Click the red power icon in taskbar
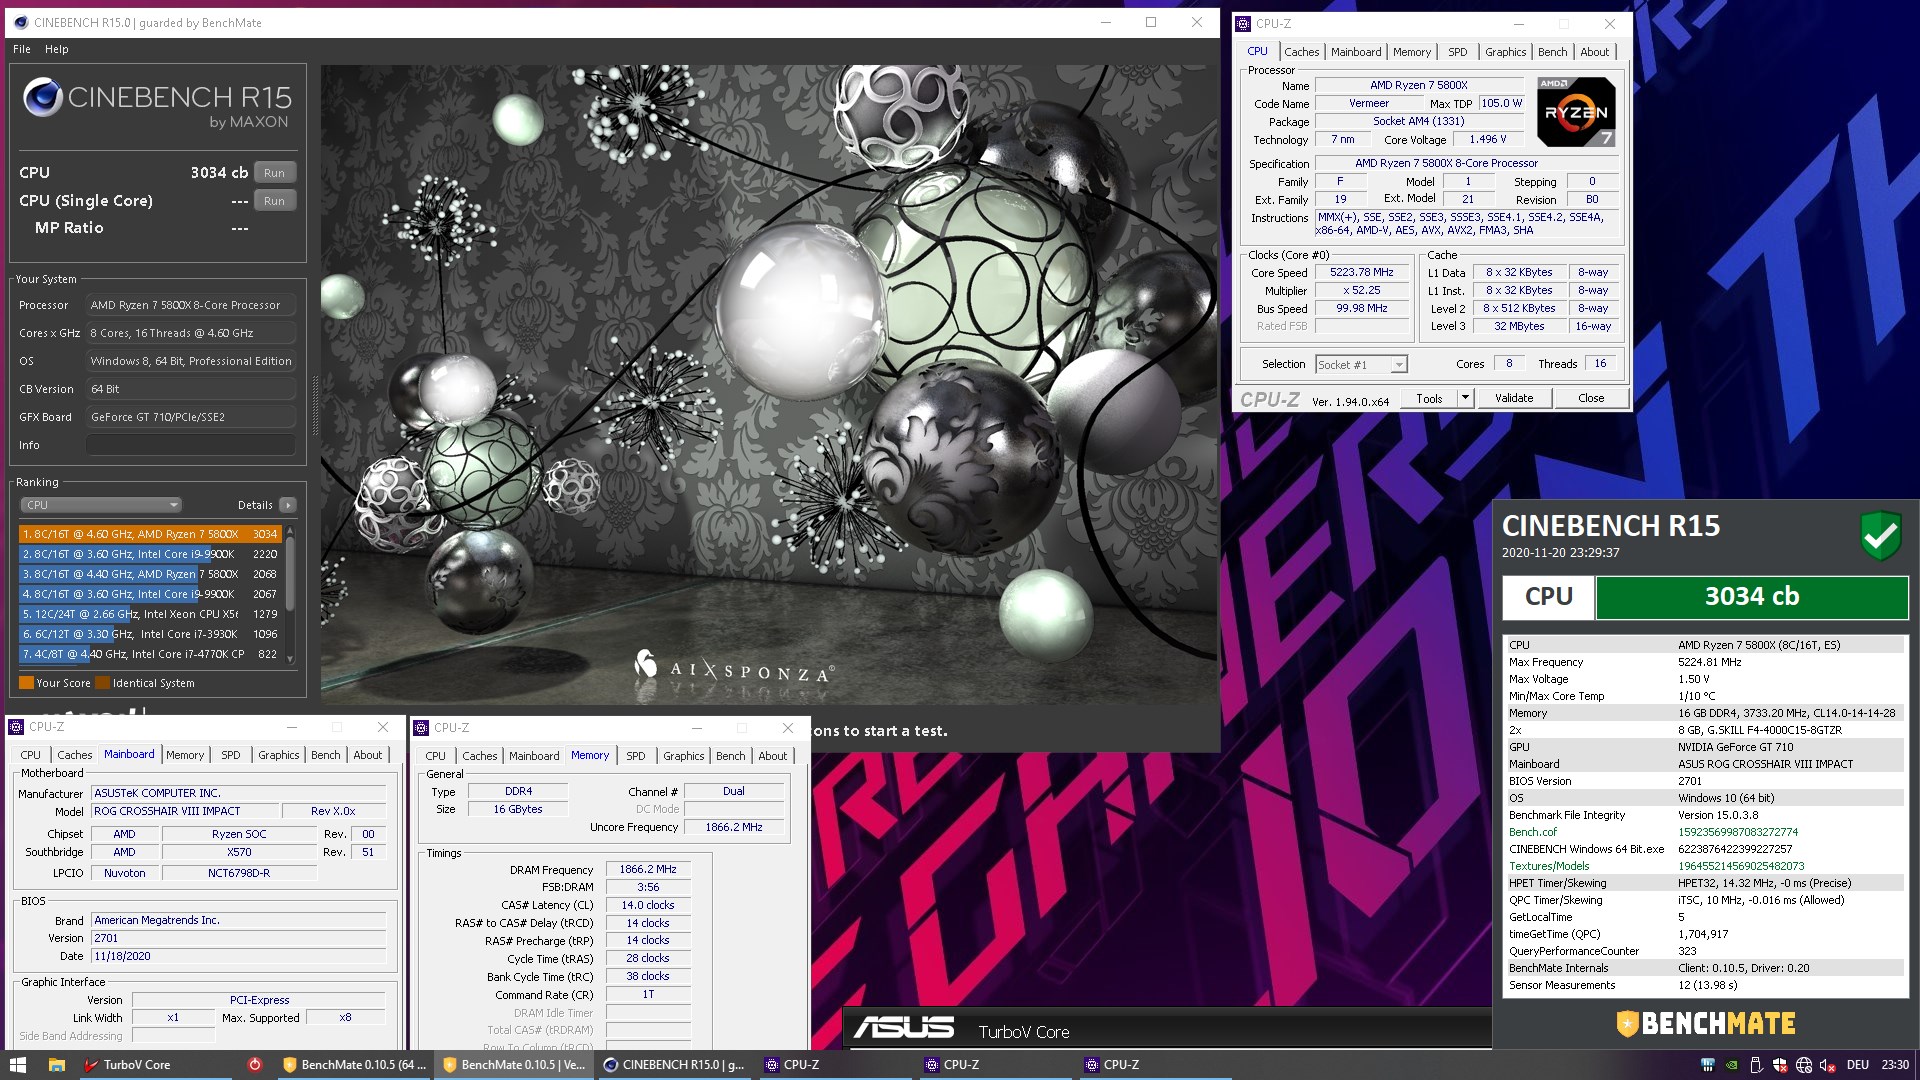 [254, 1065]
